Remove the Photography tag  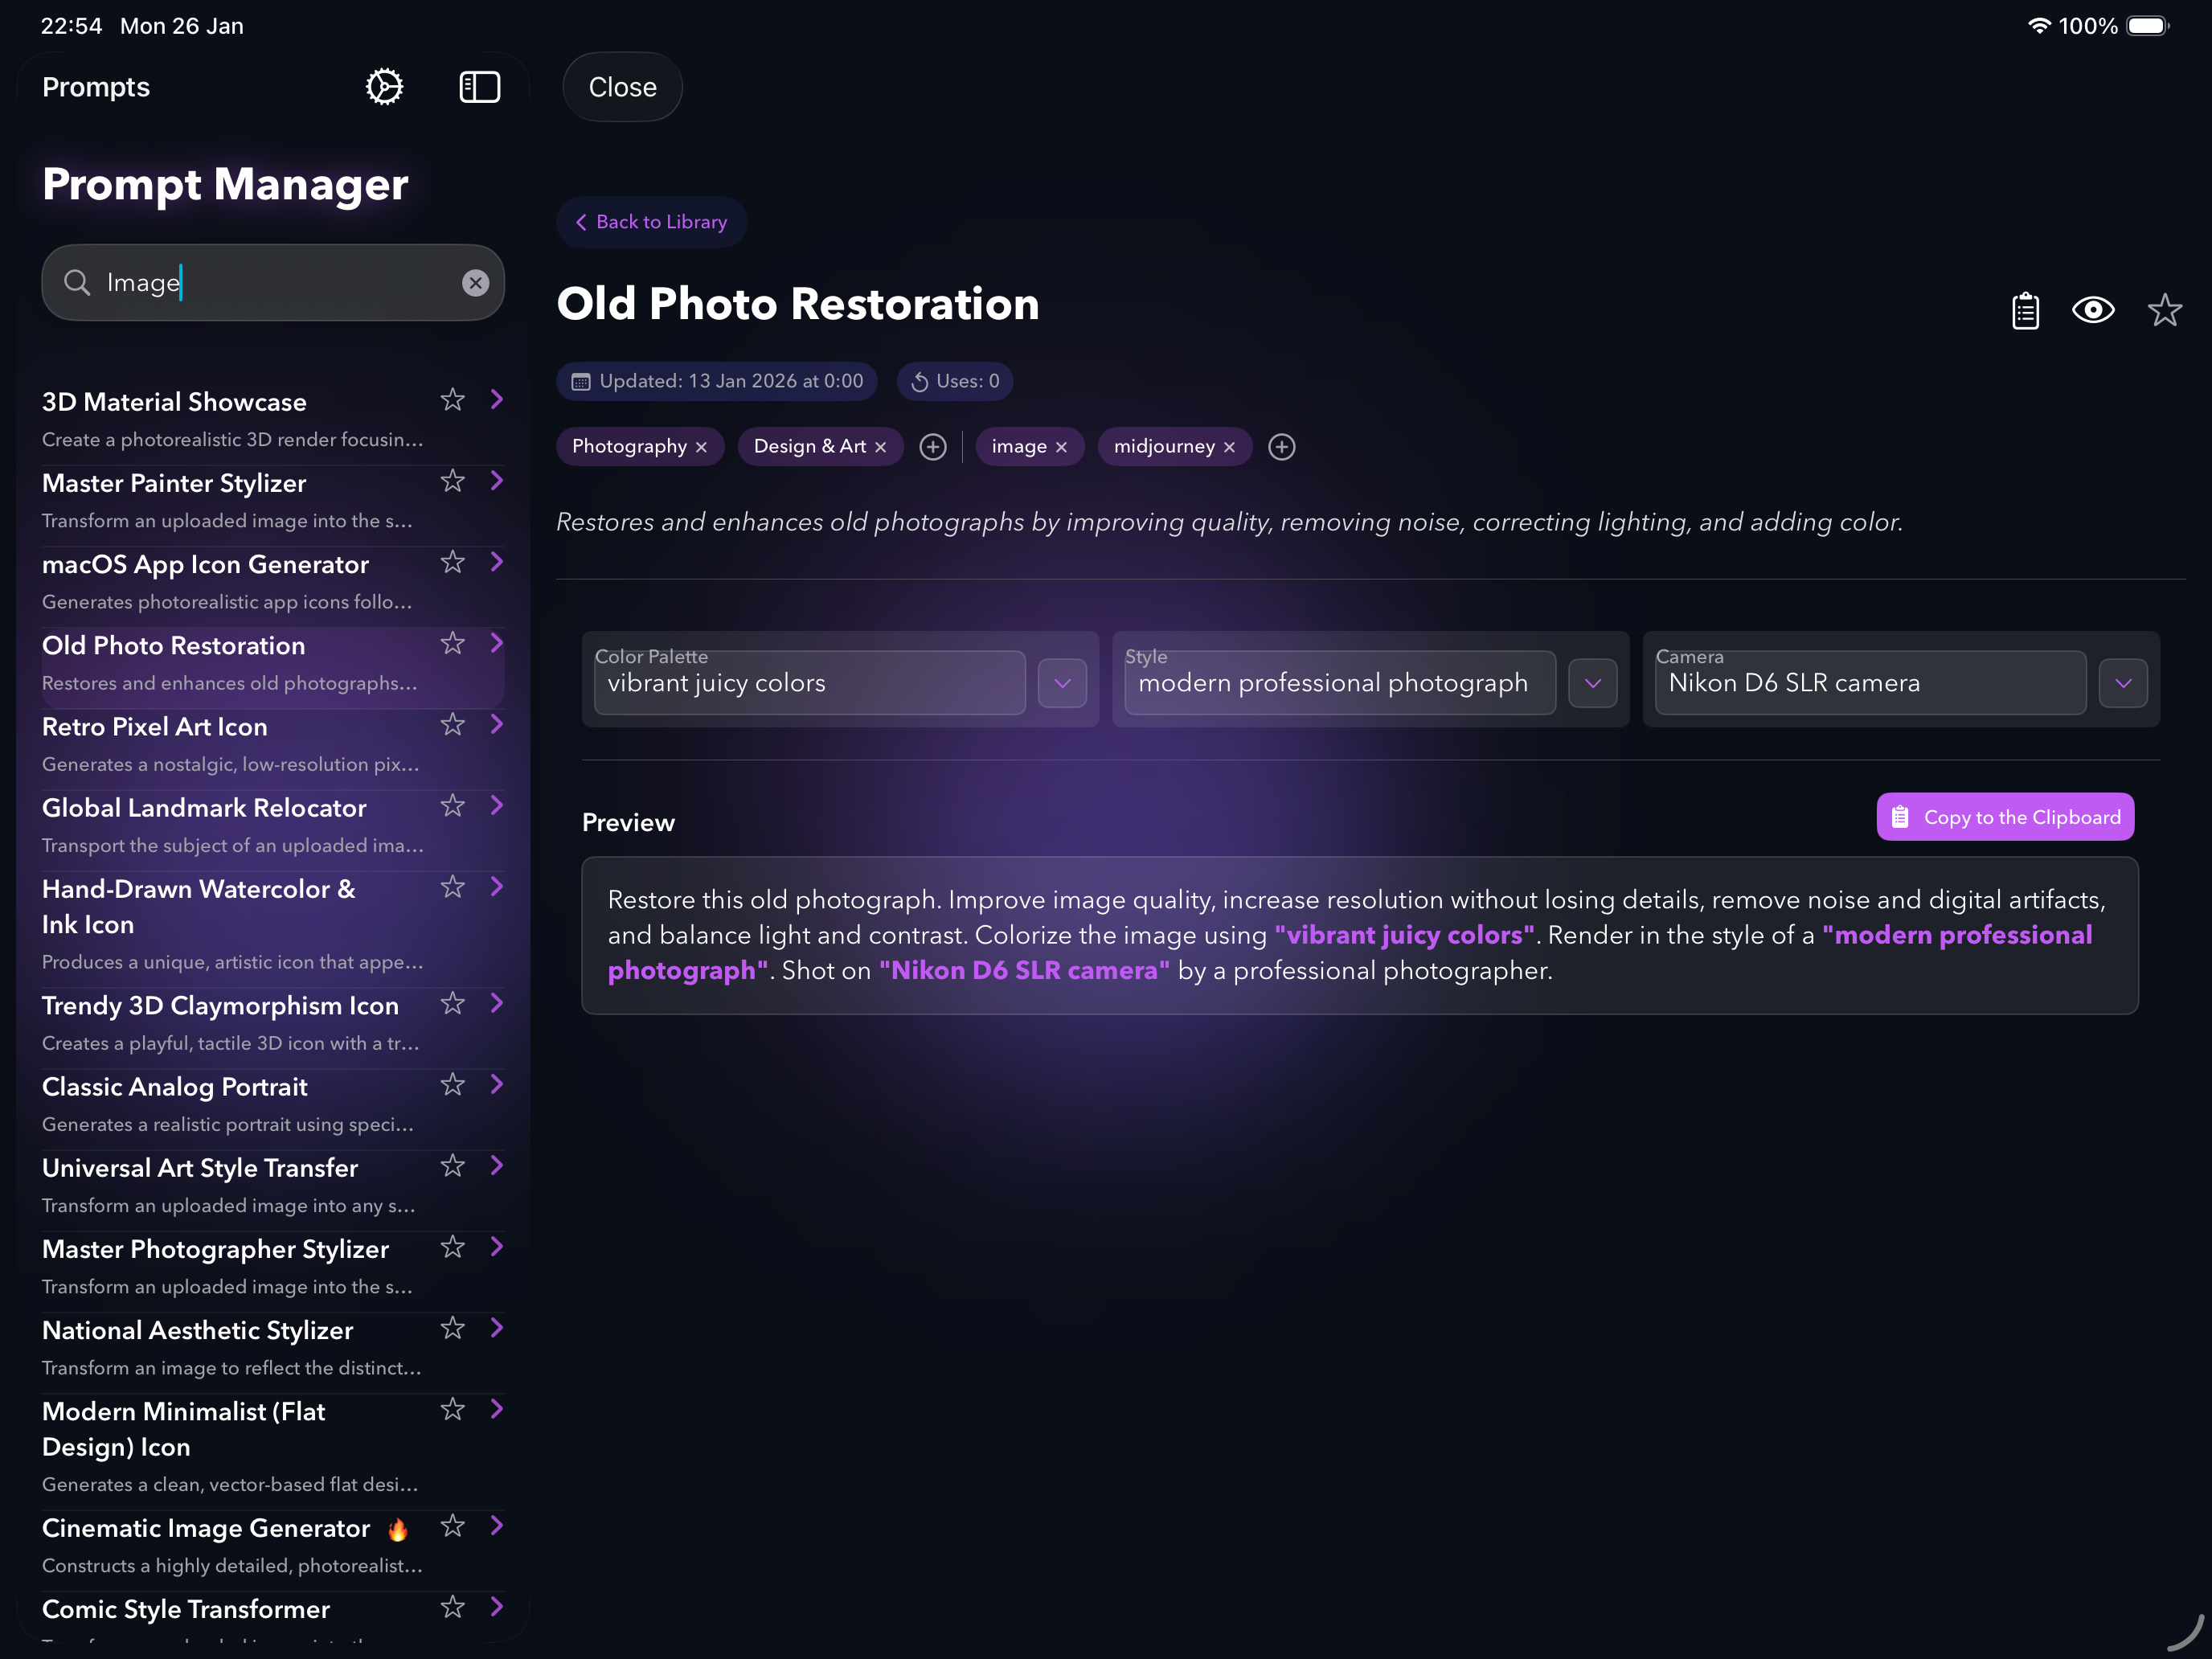point(703,447)
